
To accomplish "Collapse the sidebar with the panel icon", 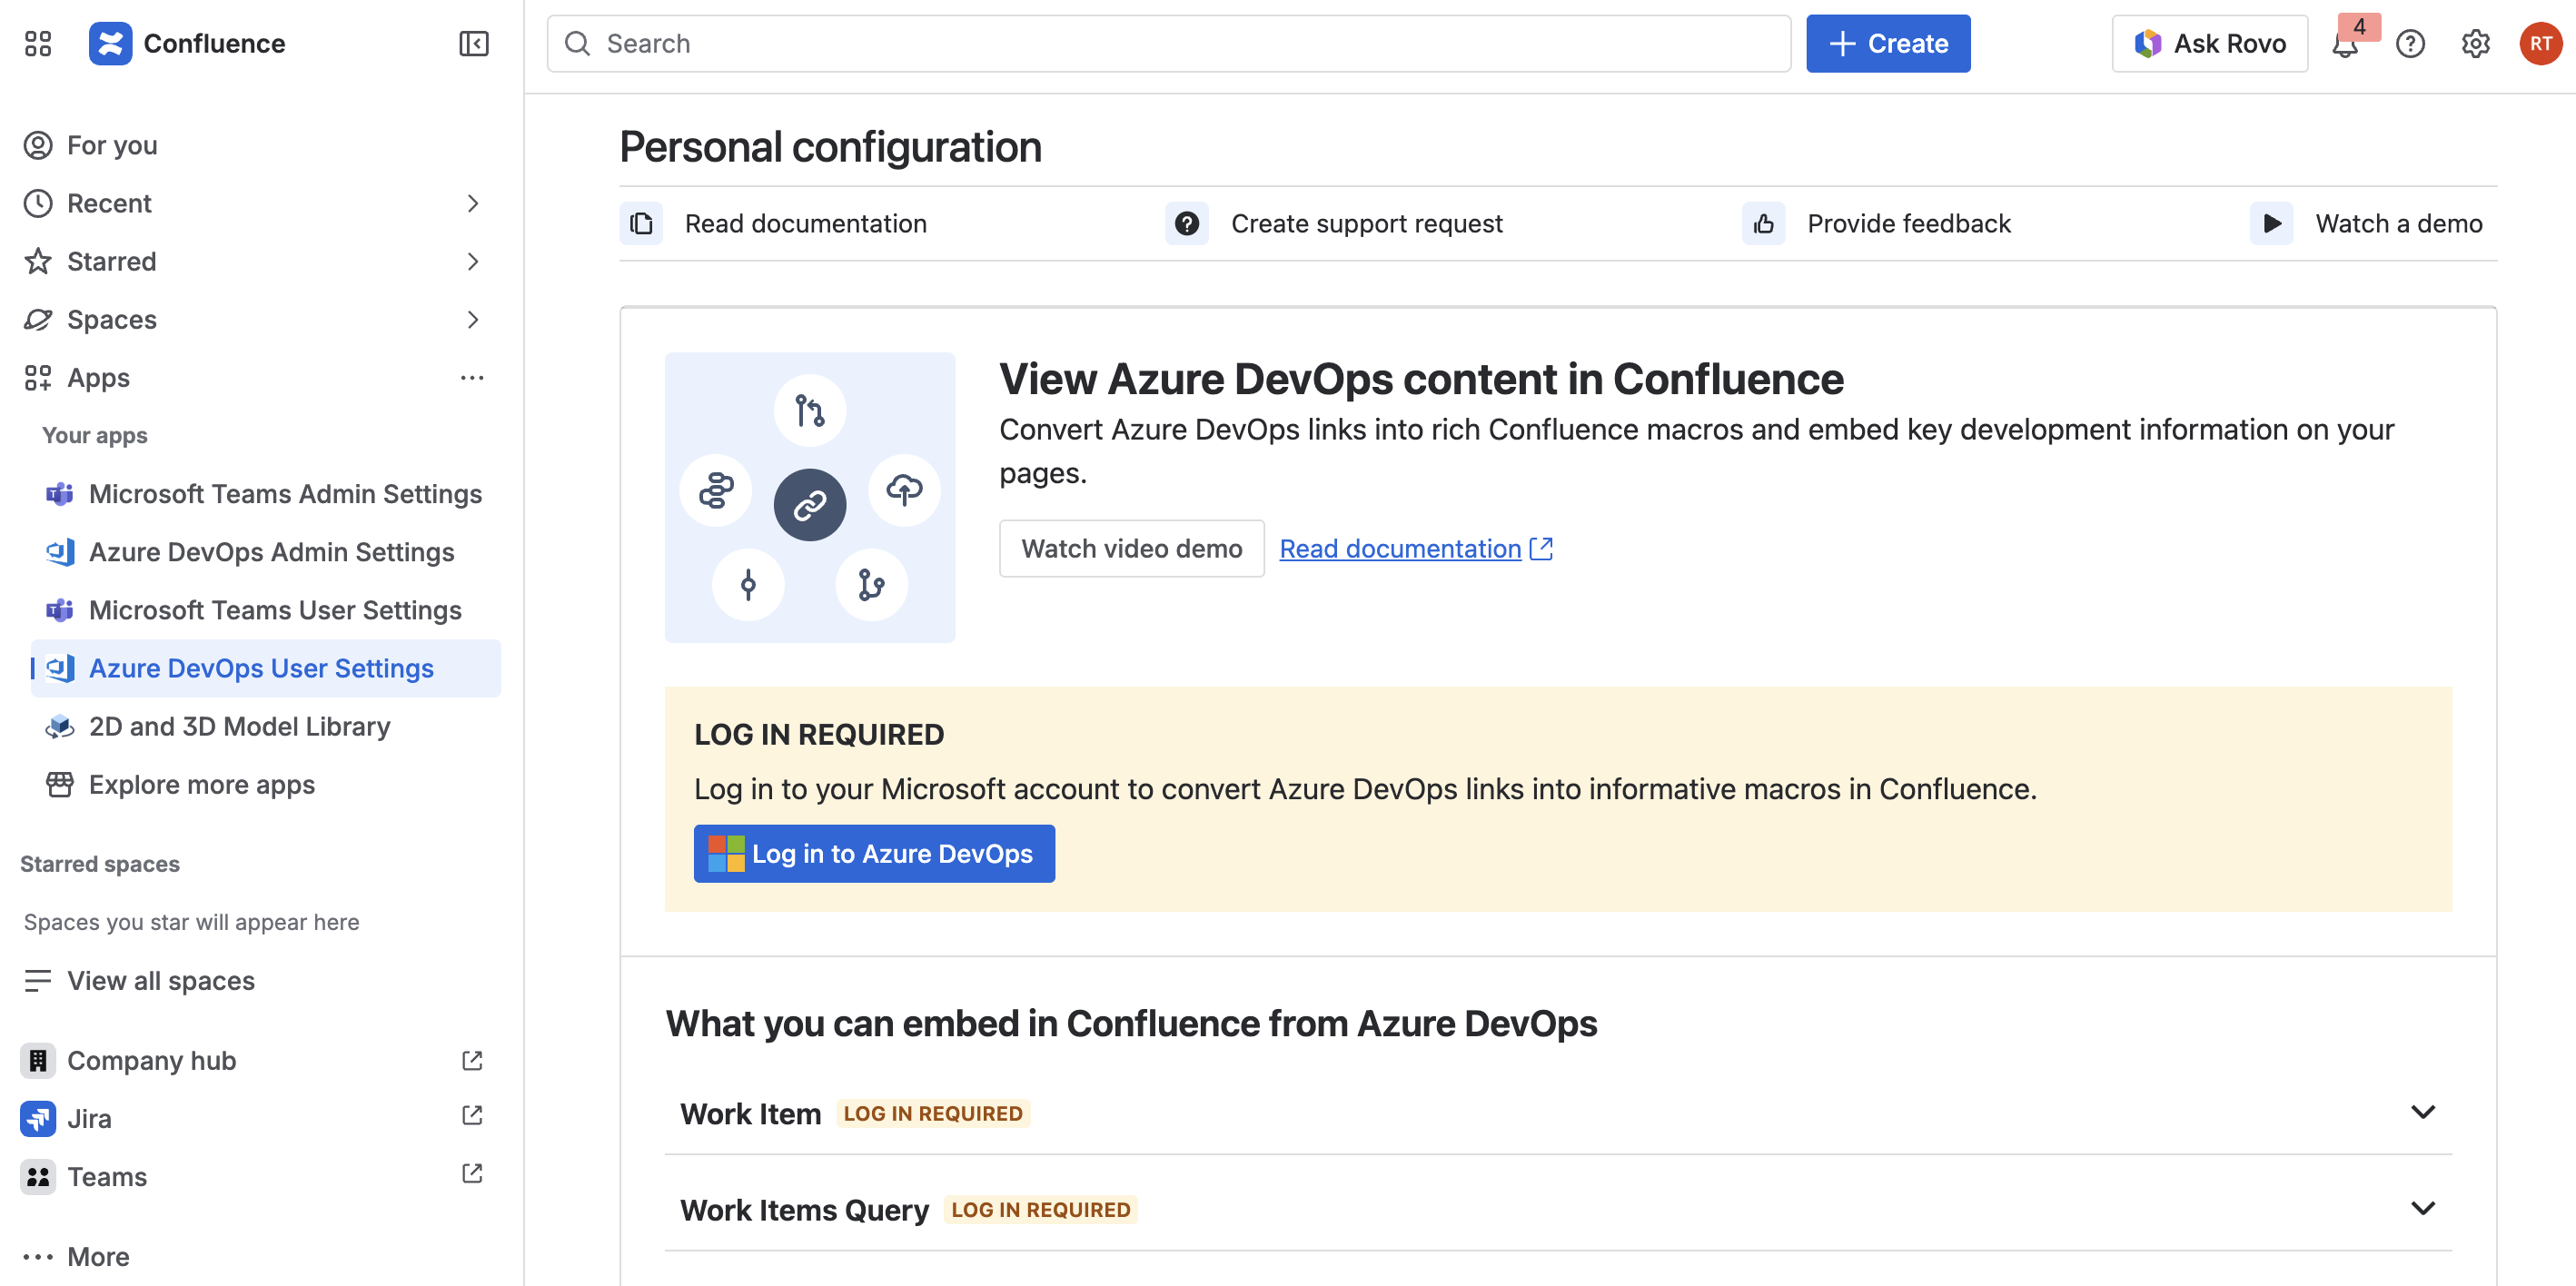I will 473,43.
